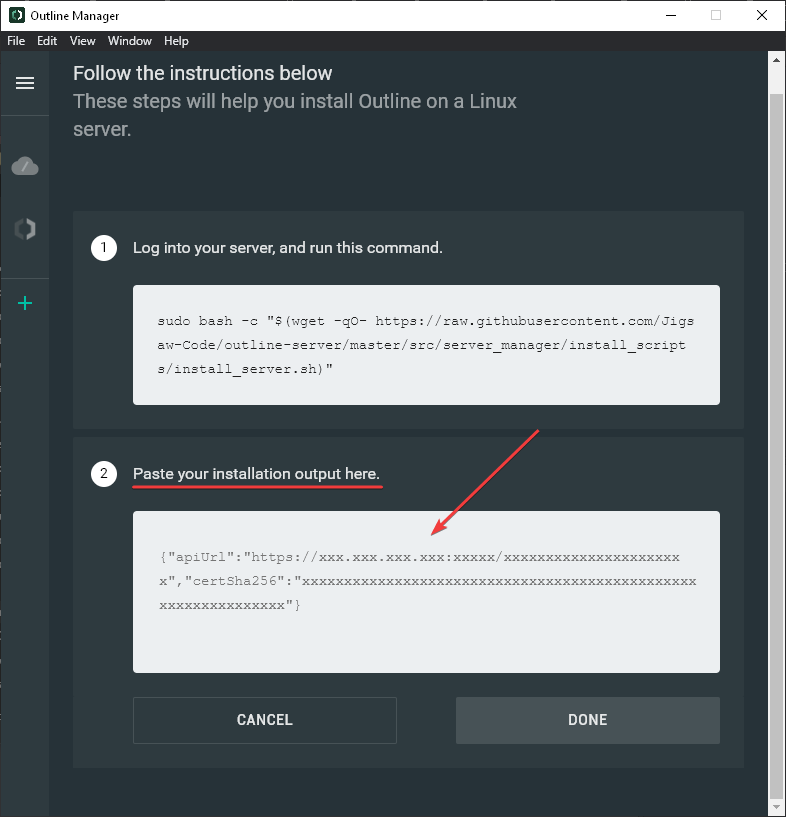This screenshot has width=786, height=817.
Task: Click the Outline Manager app logo in title bar
Action: [17, 15]
